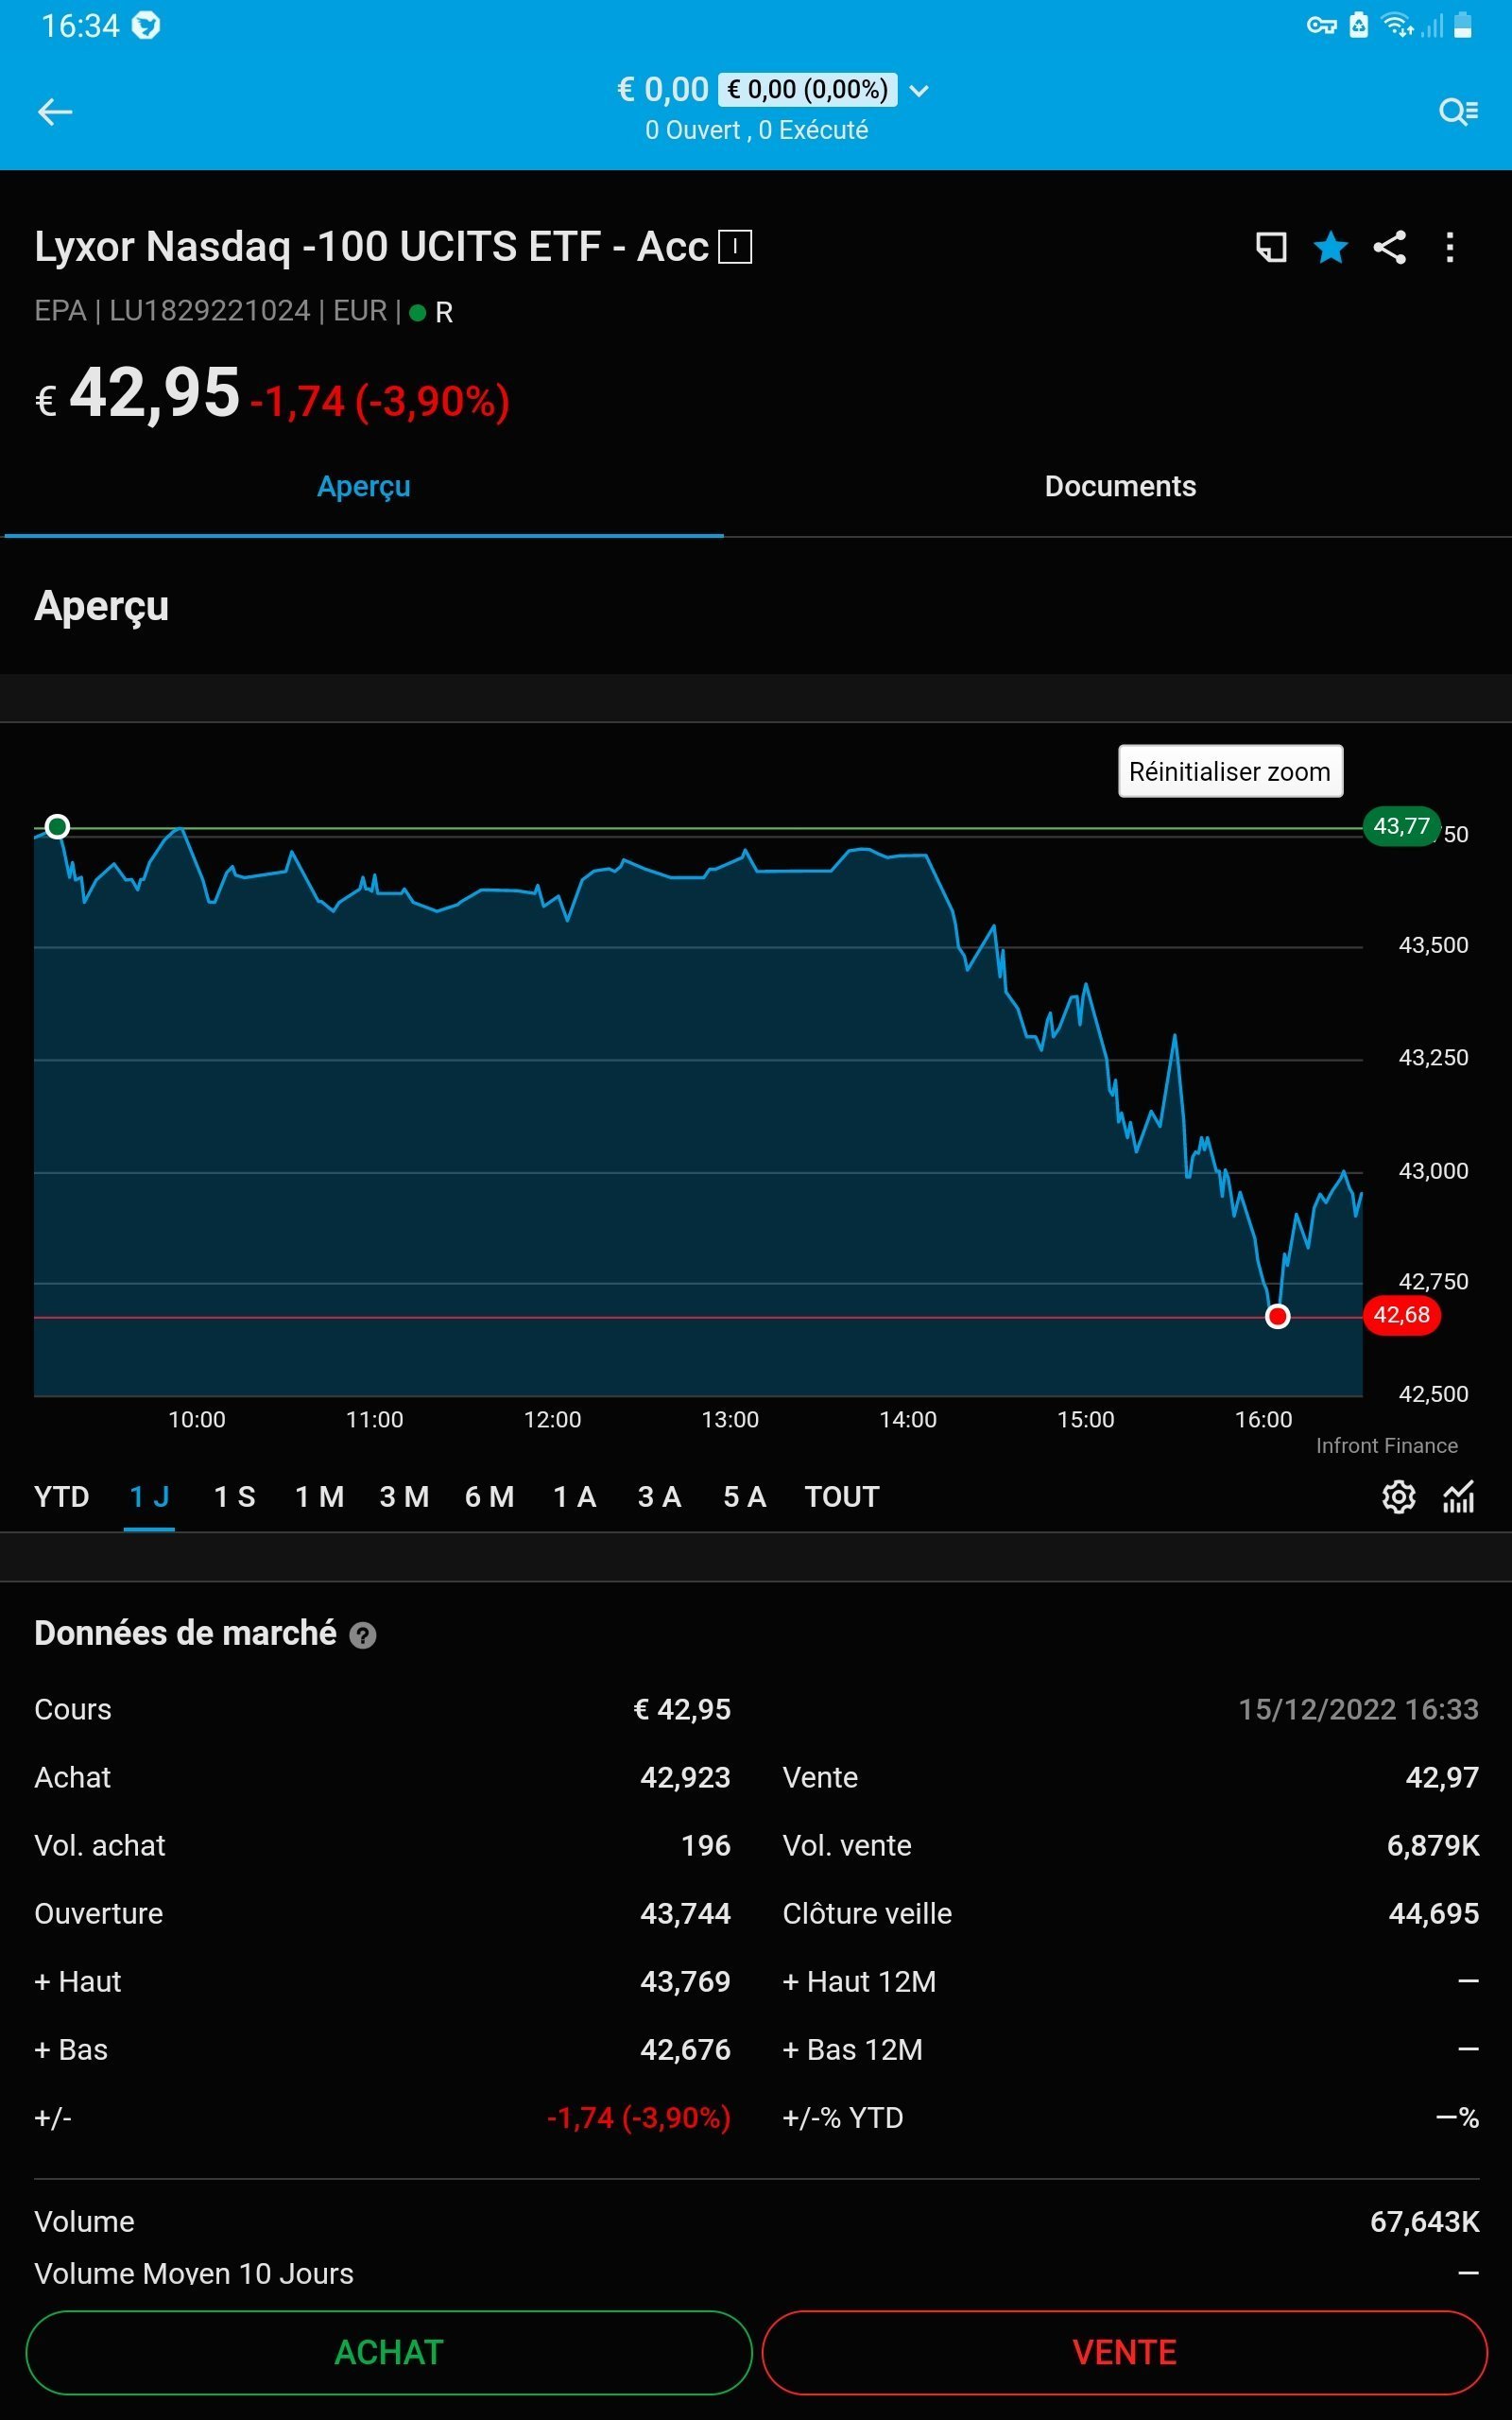Open the search list icon

(x=1458, y=112)
